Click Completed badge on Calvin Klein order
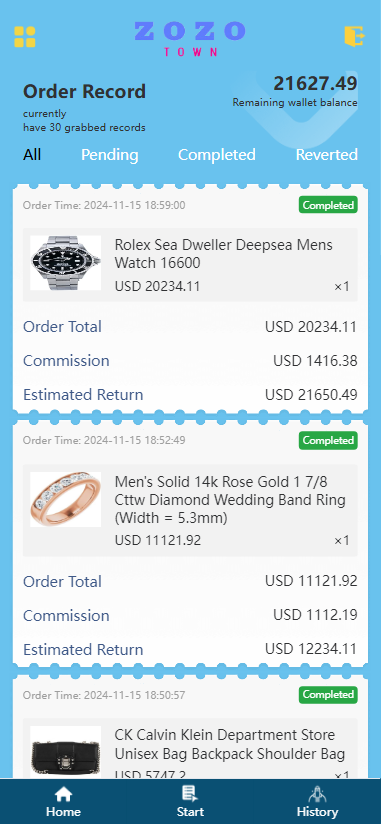The width and height of the screenshot is (381, 824). point(328,695)
